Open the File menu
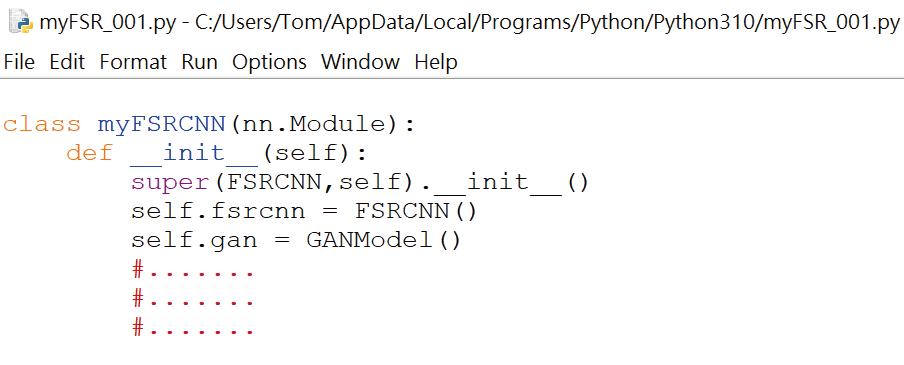The height and width of the screenshot is (365, 904). [x=19, y=62]
